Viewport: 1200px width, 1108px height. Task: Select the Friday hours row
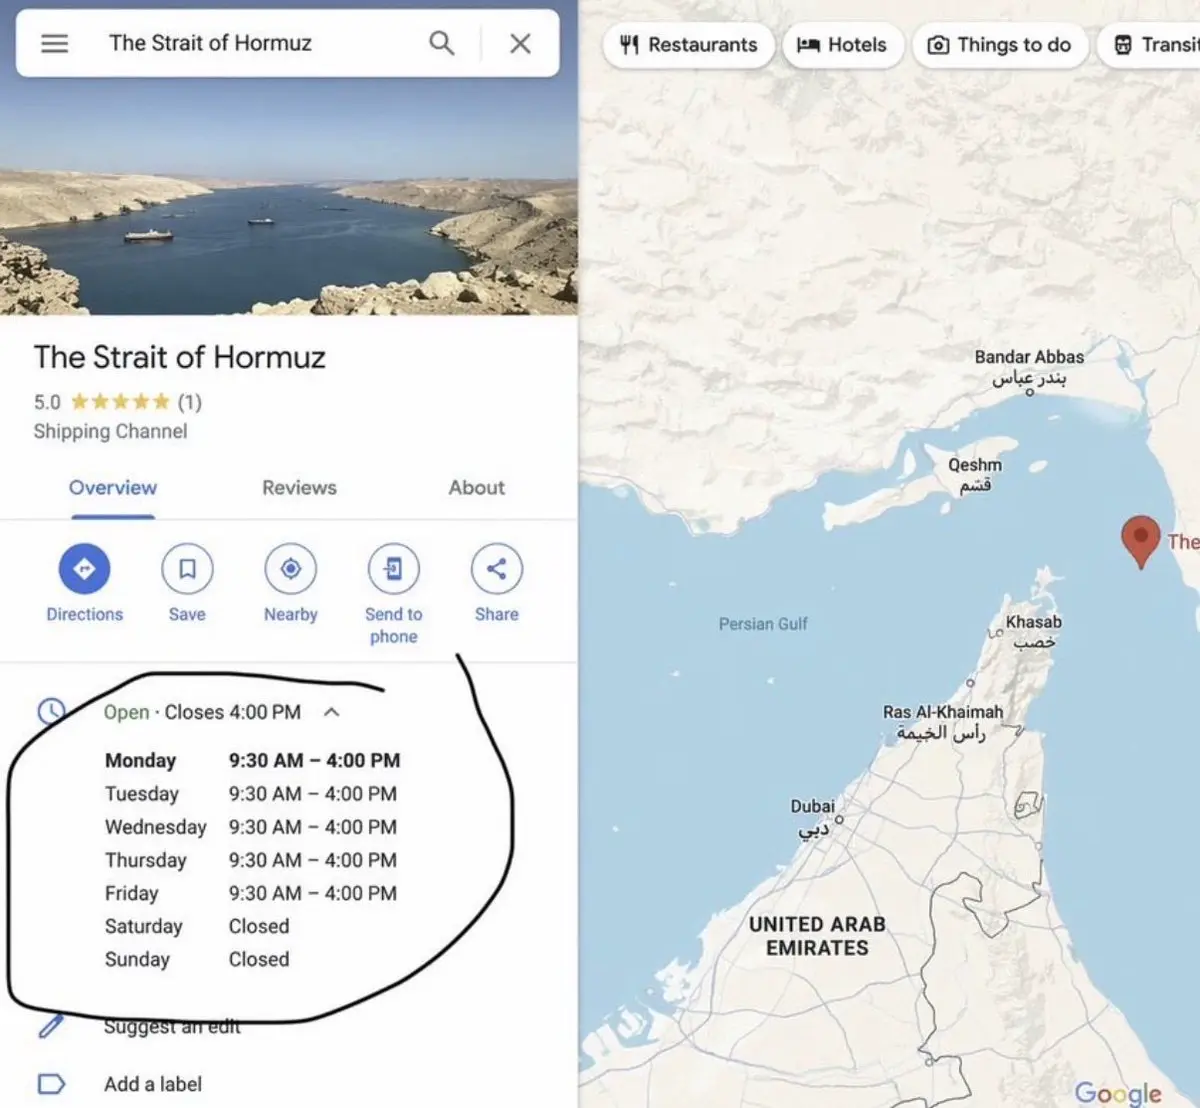(x=251, y=893)
